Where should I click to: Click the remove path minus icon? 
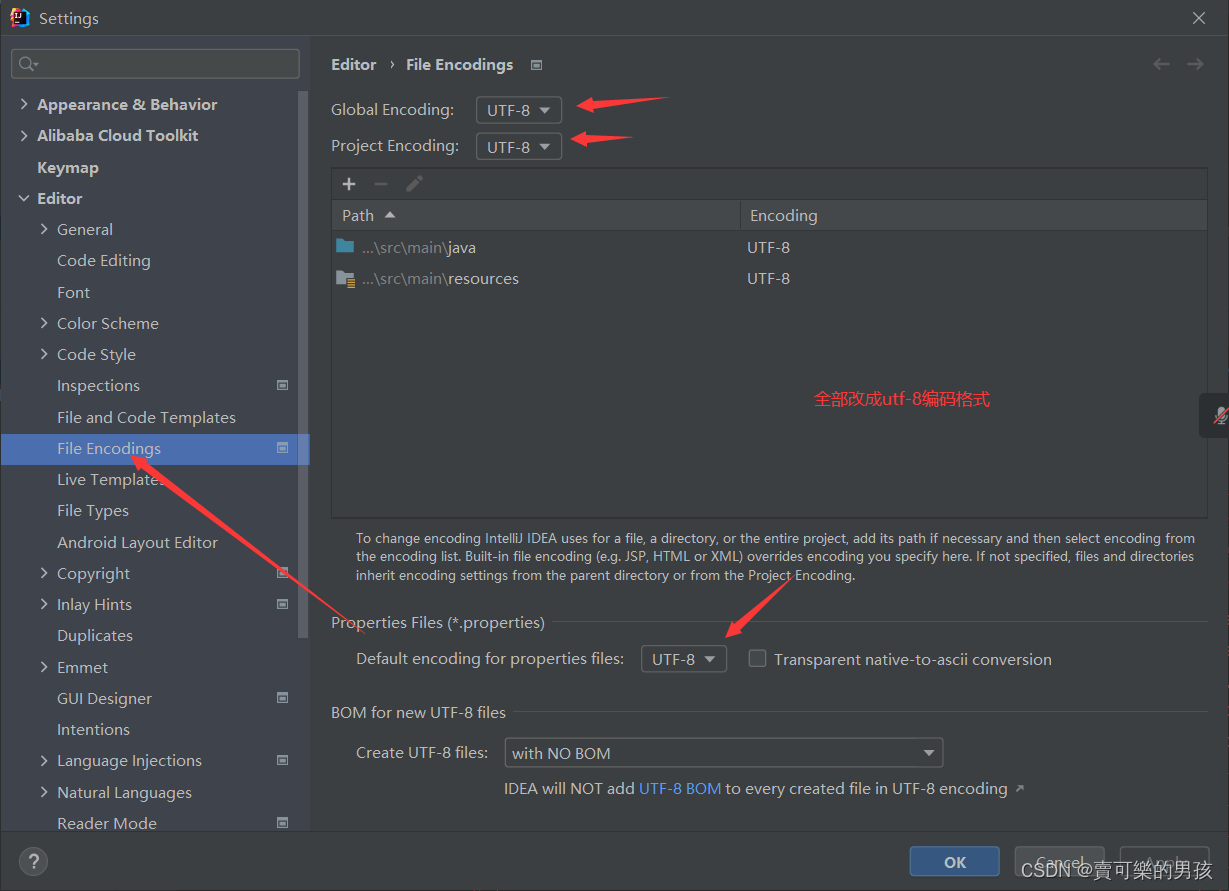[381, 184]
